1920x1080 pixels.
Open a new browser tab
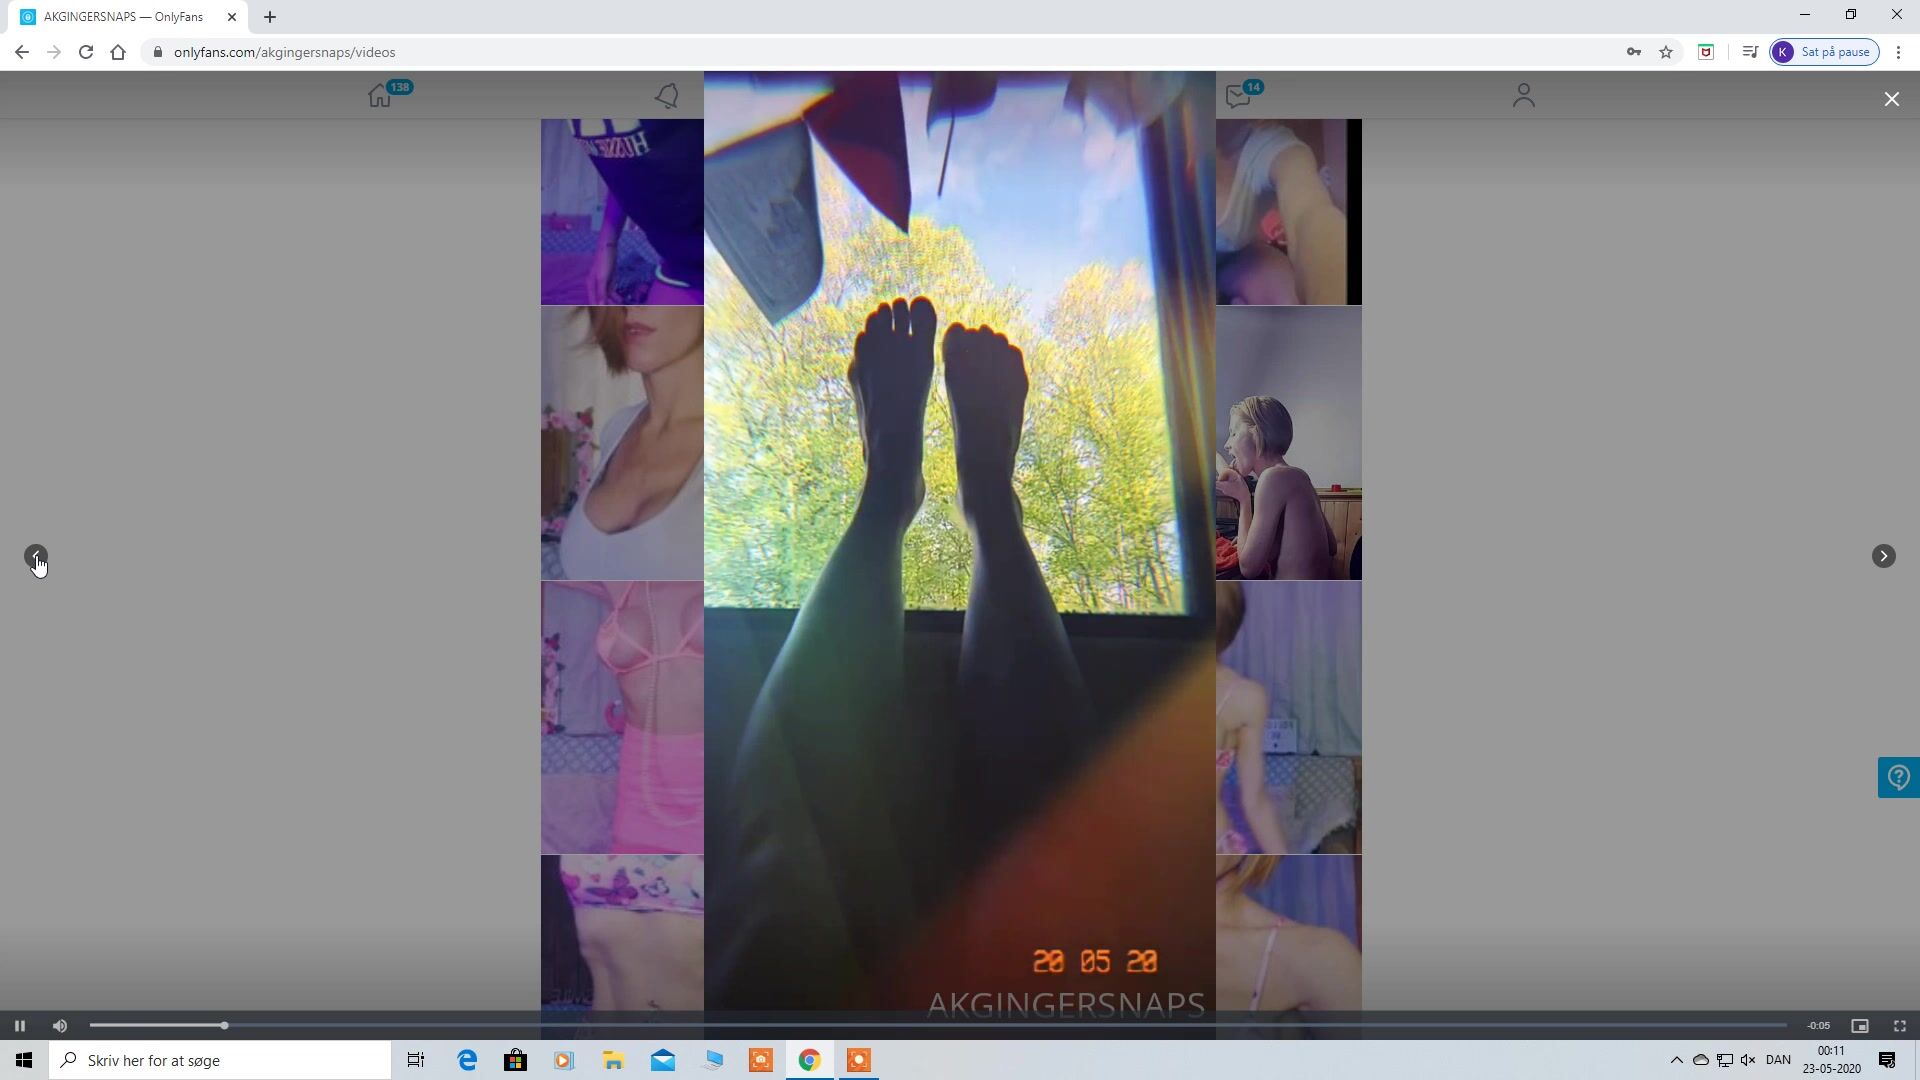pyautogui.click(x=270, y=17)
